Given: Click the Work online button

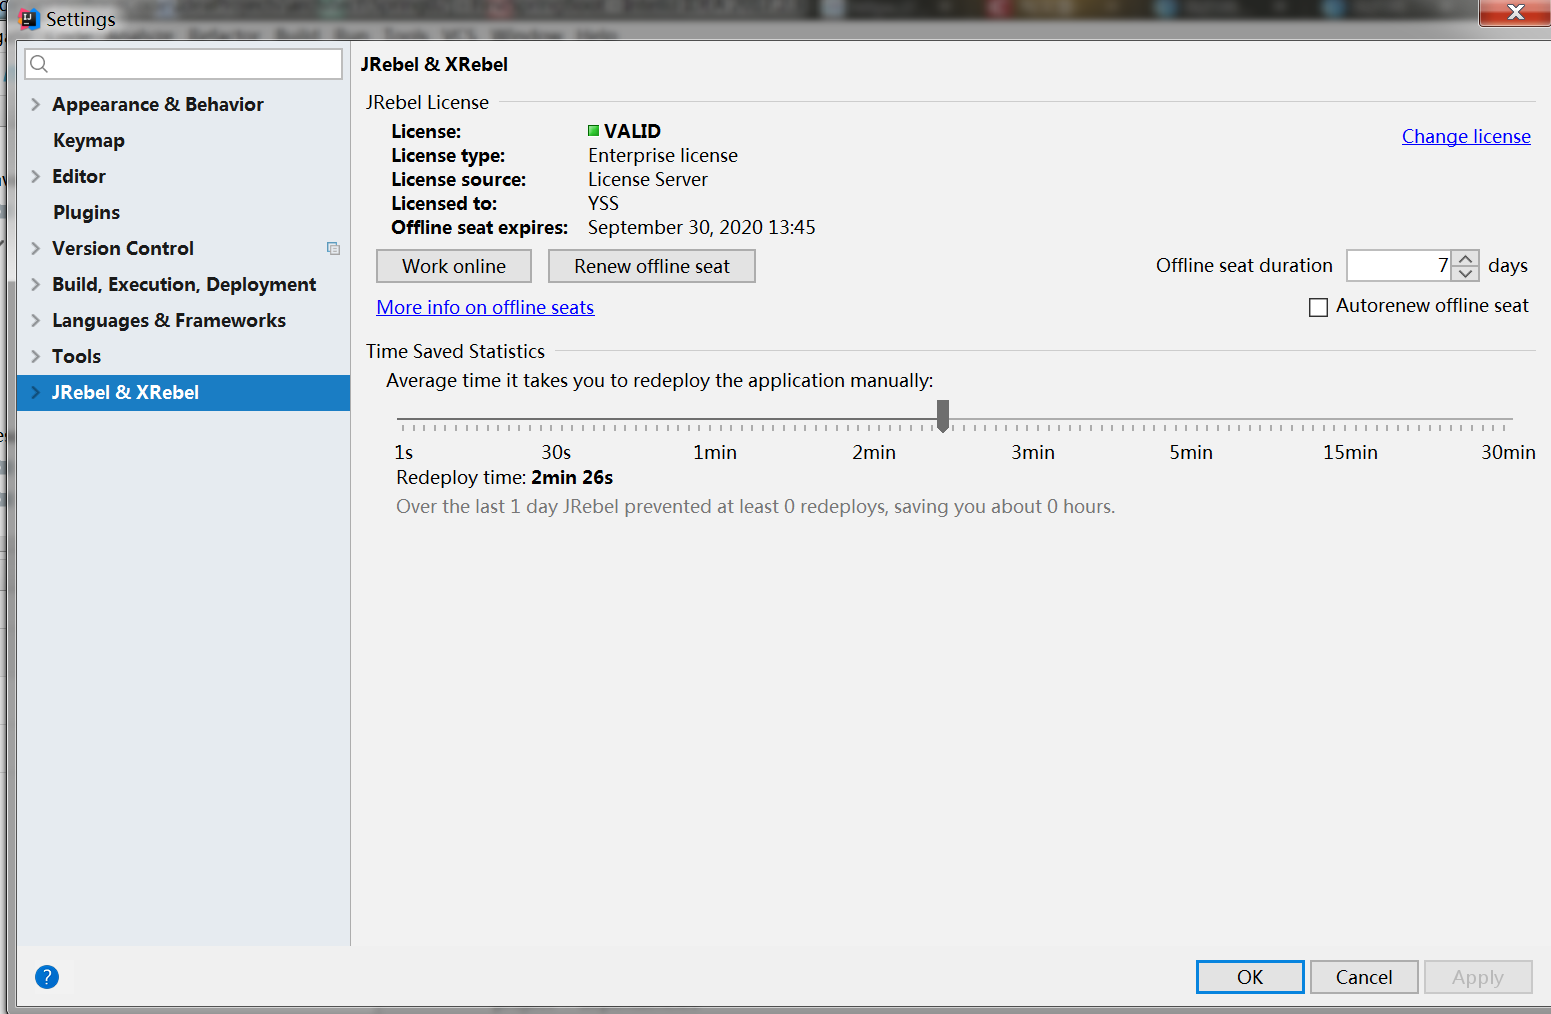Looking at the screenshot, I should point(453,266).
